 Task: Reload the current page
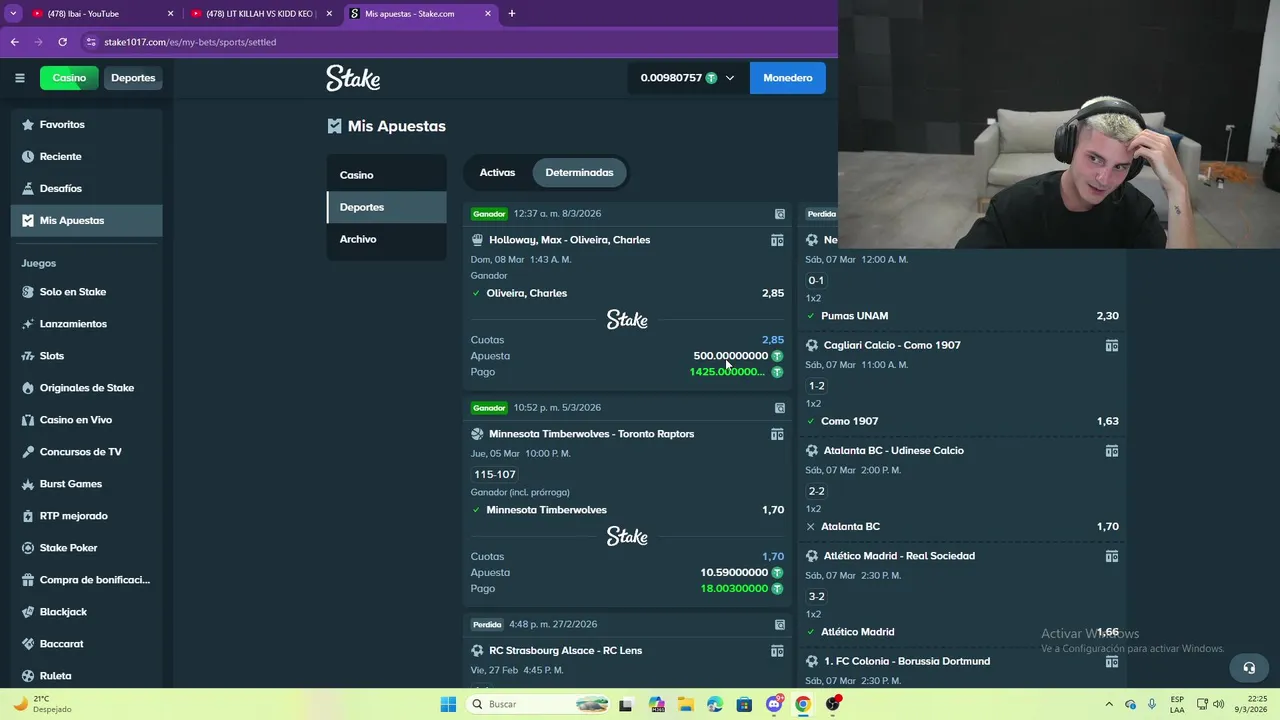pos(62,42)
